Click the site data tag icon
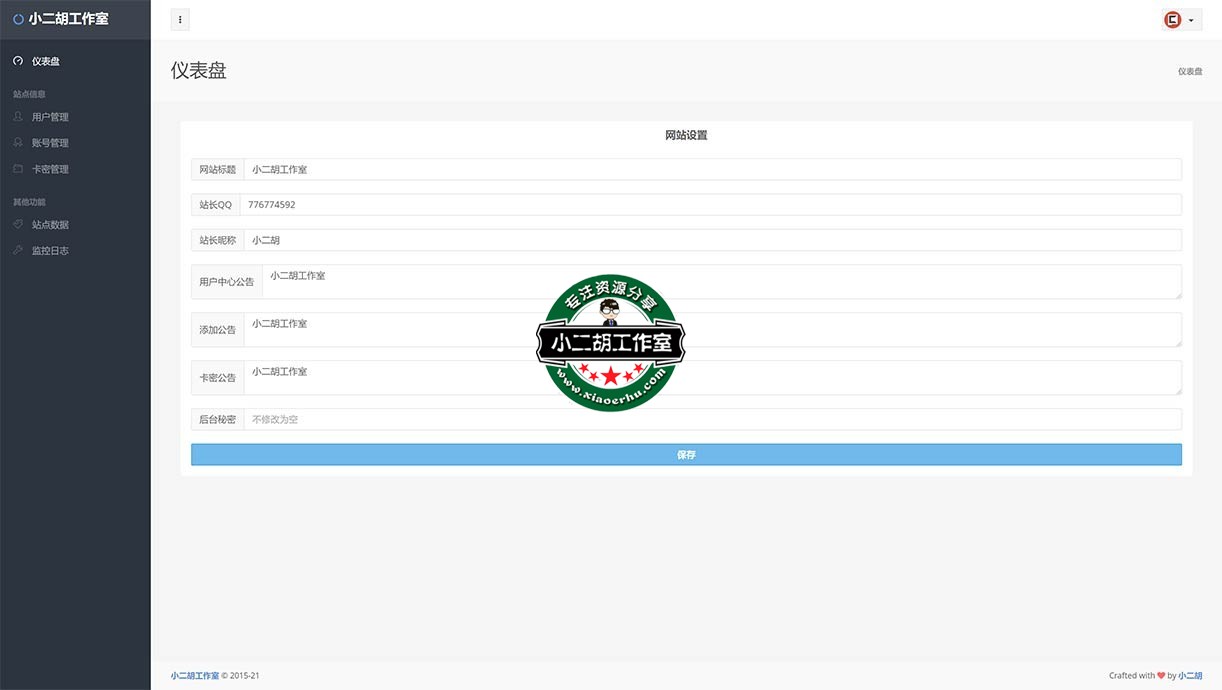 (x=18, y=225)
